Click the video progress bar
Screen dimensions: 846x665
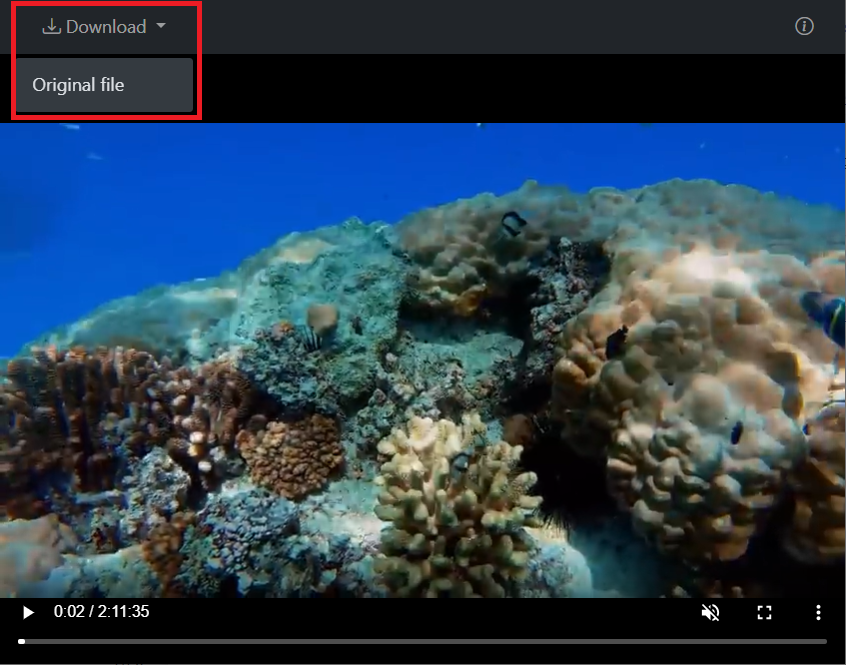pos(423,641)
